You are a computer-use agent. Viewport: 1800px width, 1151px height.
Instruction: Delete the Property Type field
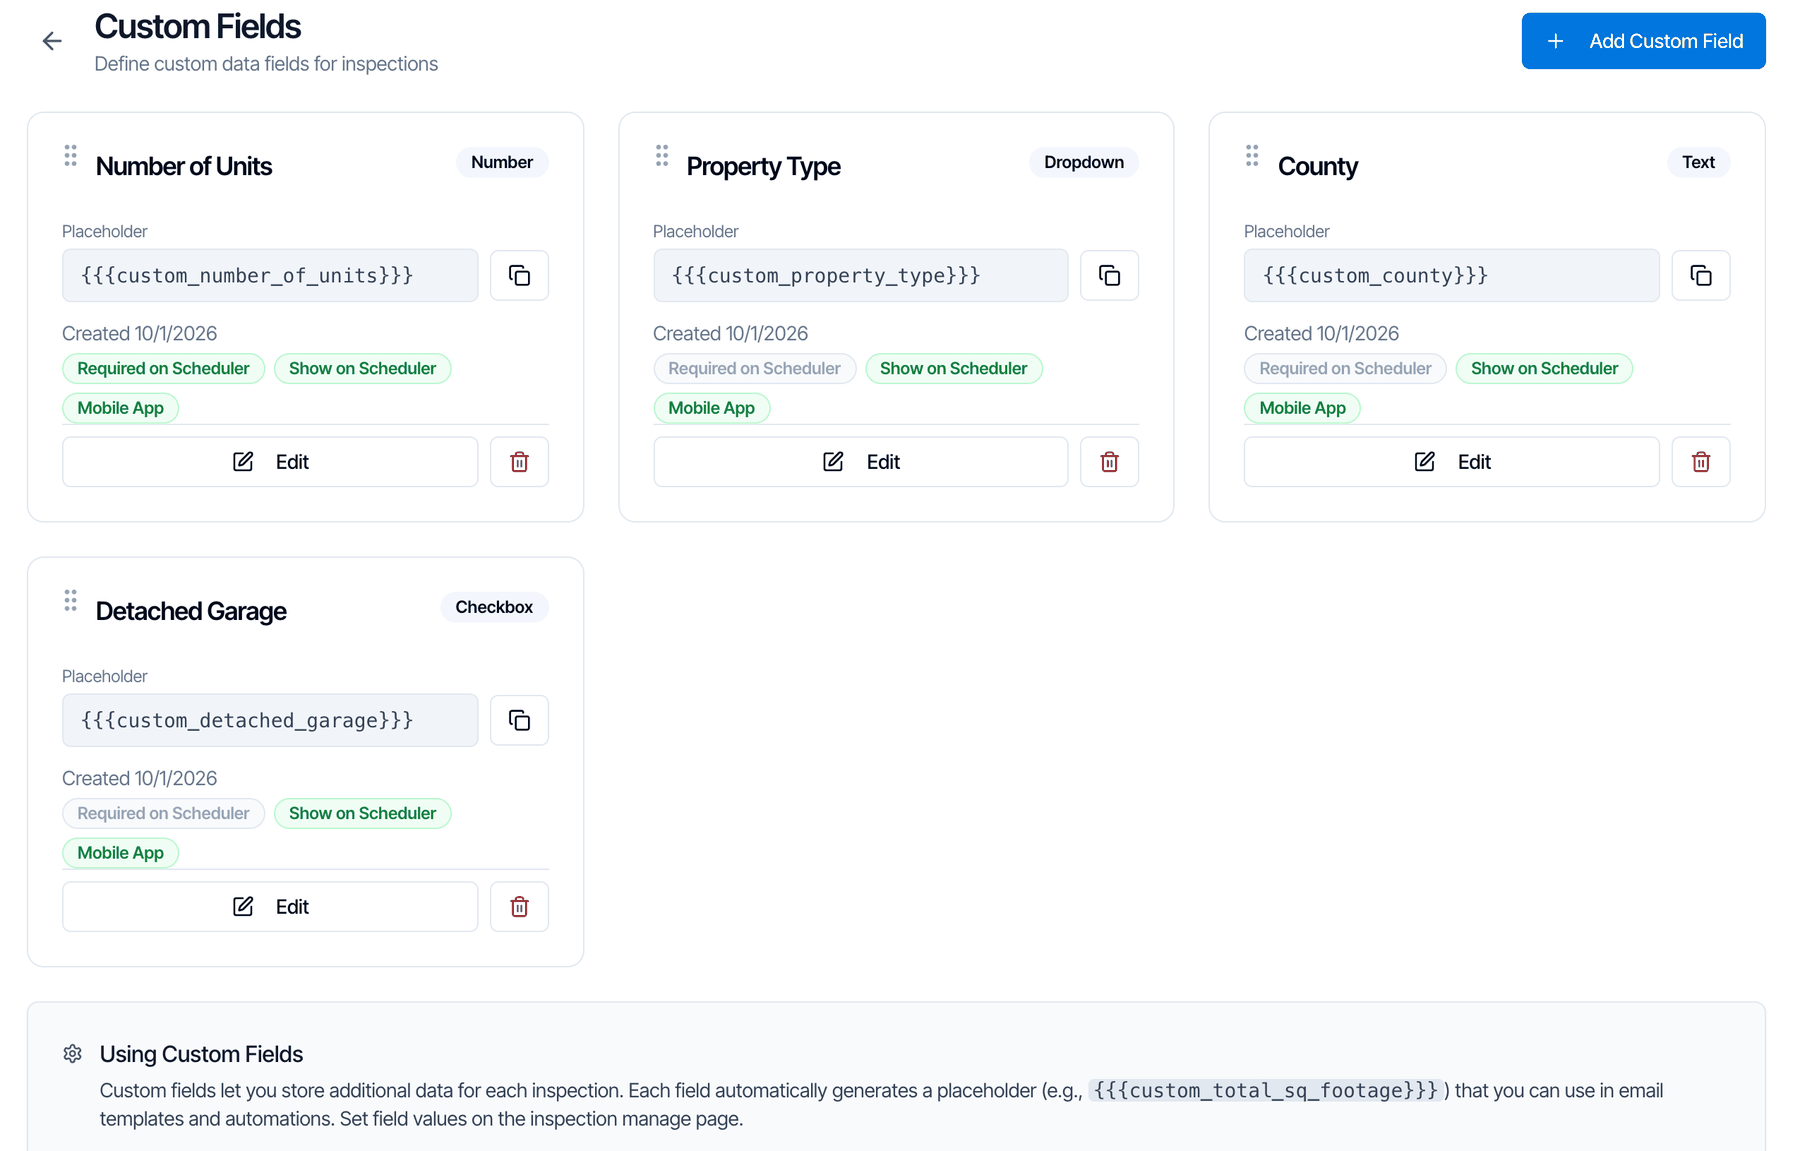pyautogui.click(x=1109, y=462)
